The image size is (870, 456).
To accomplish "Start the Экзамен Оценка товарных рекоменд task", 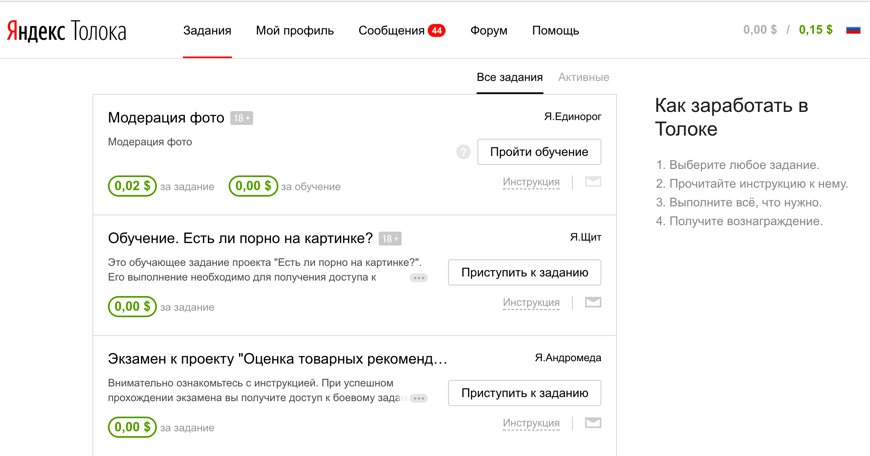I will (x=524, y=393).
